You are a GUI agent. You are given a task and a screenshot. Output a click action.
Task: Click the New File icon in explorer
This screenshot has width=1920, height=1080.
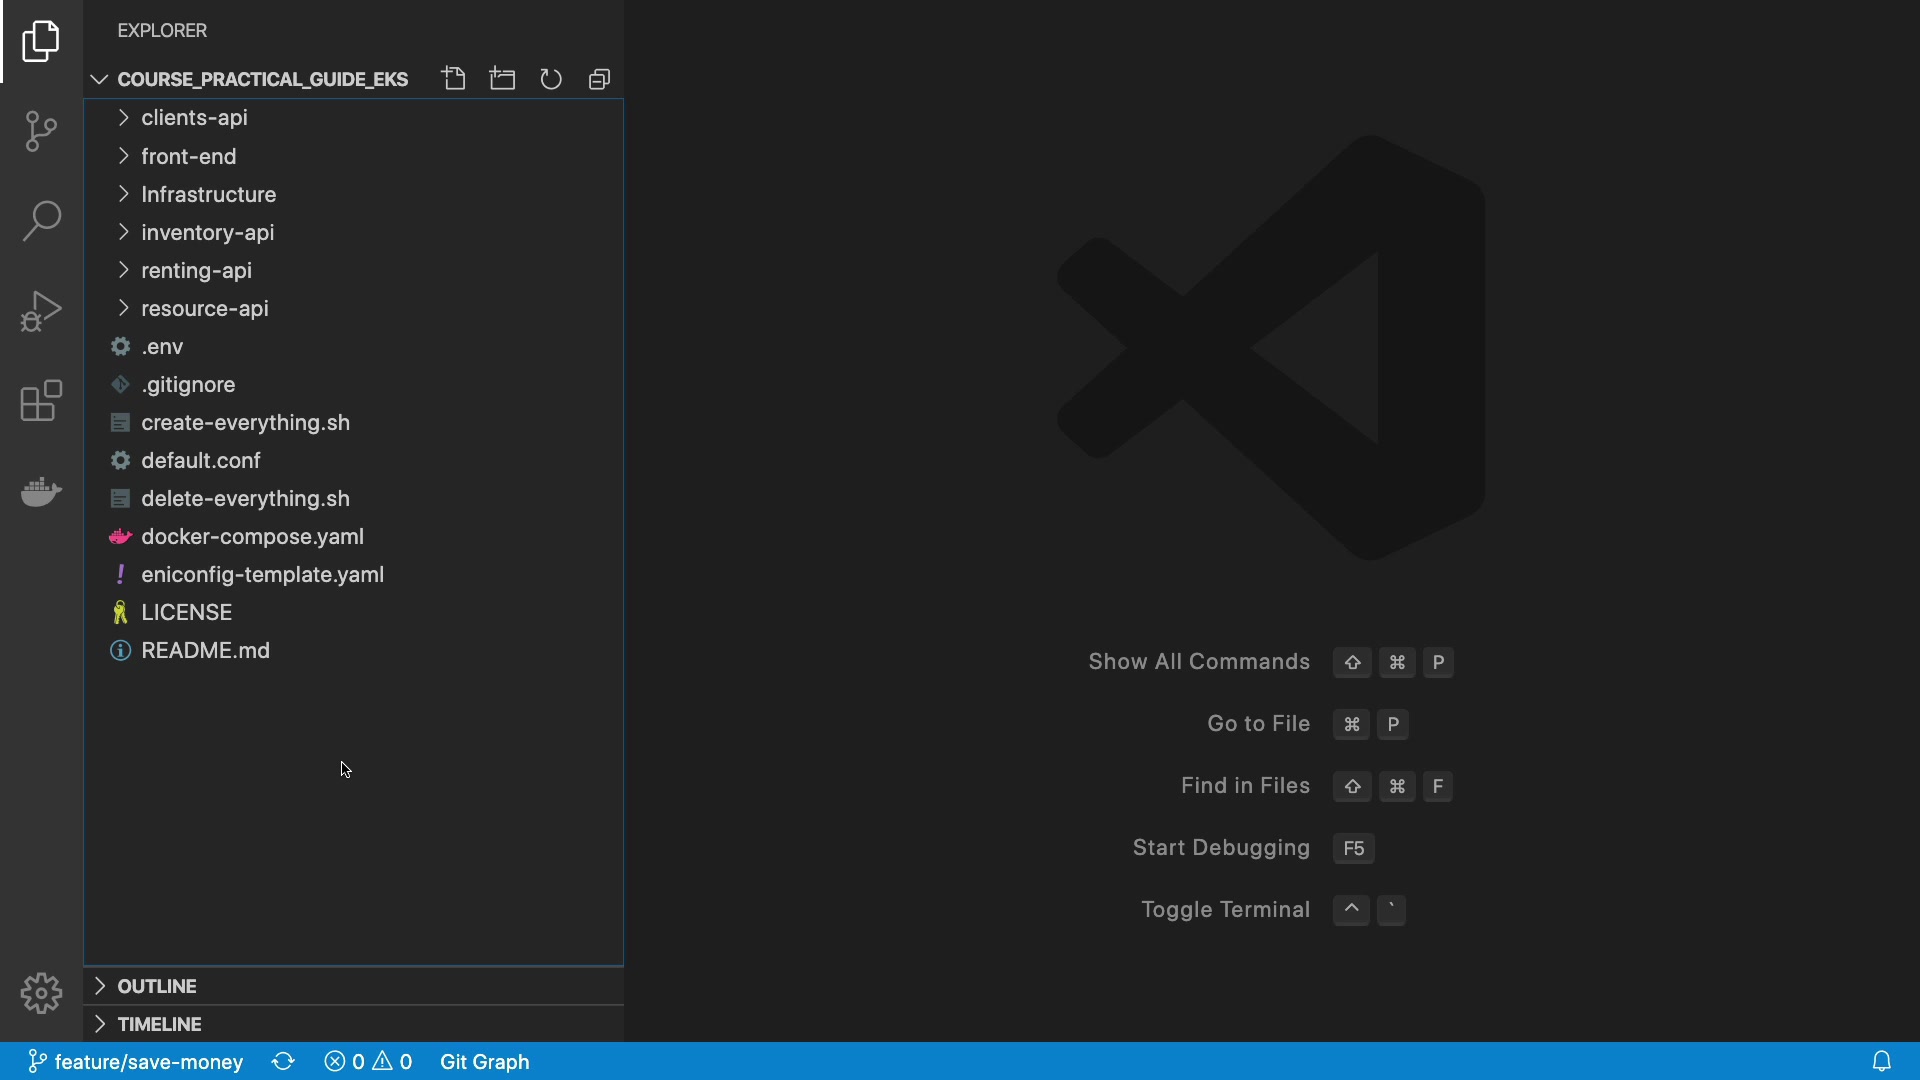[454, 79]
